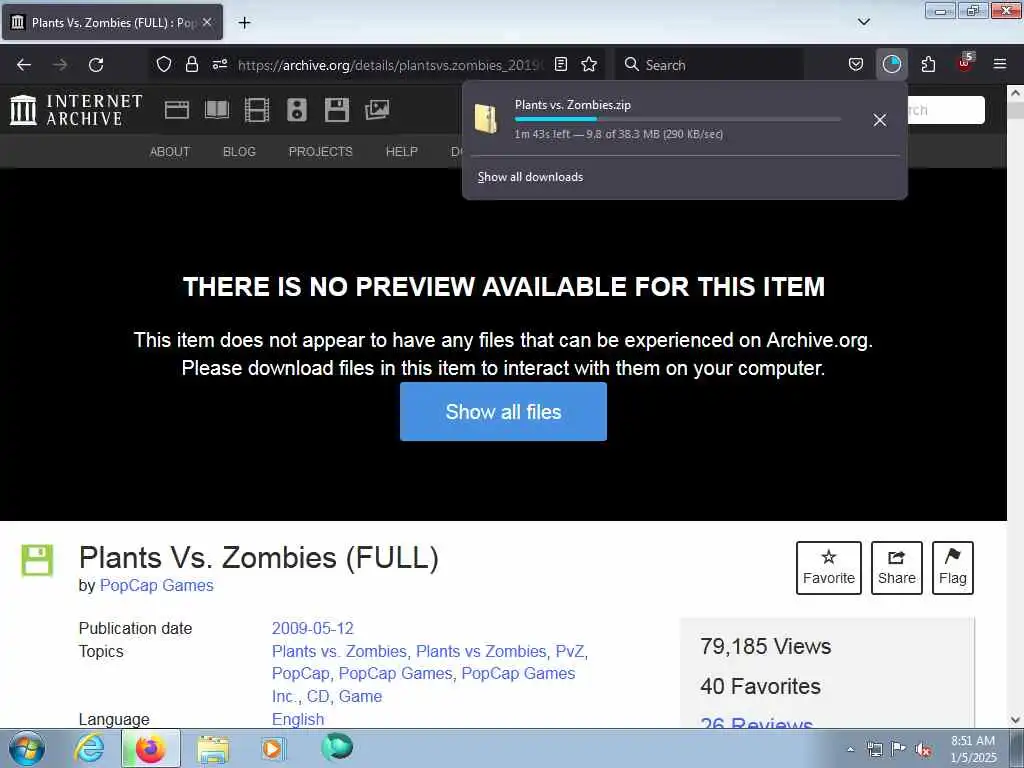Cancel the Plants vs. Zombies.zip download
The image size is (1024, 768).
(x=880, y=120)
